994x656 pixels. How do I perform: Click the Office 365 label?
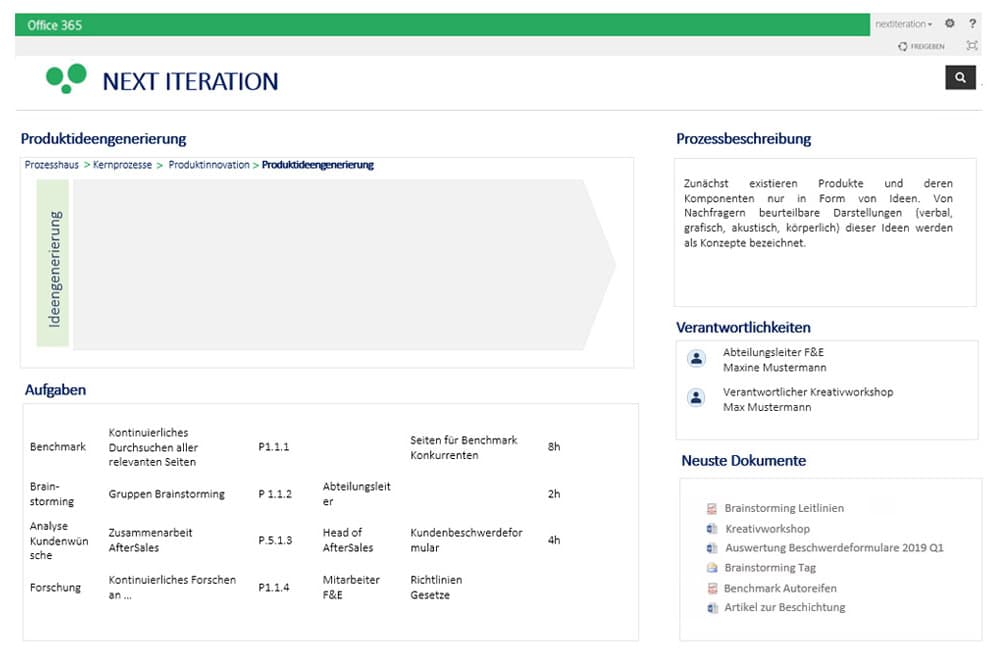point(55,25)
